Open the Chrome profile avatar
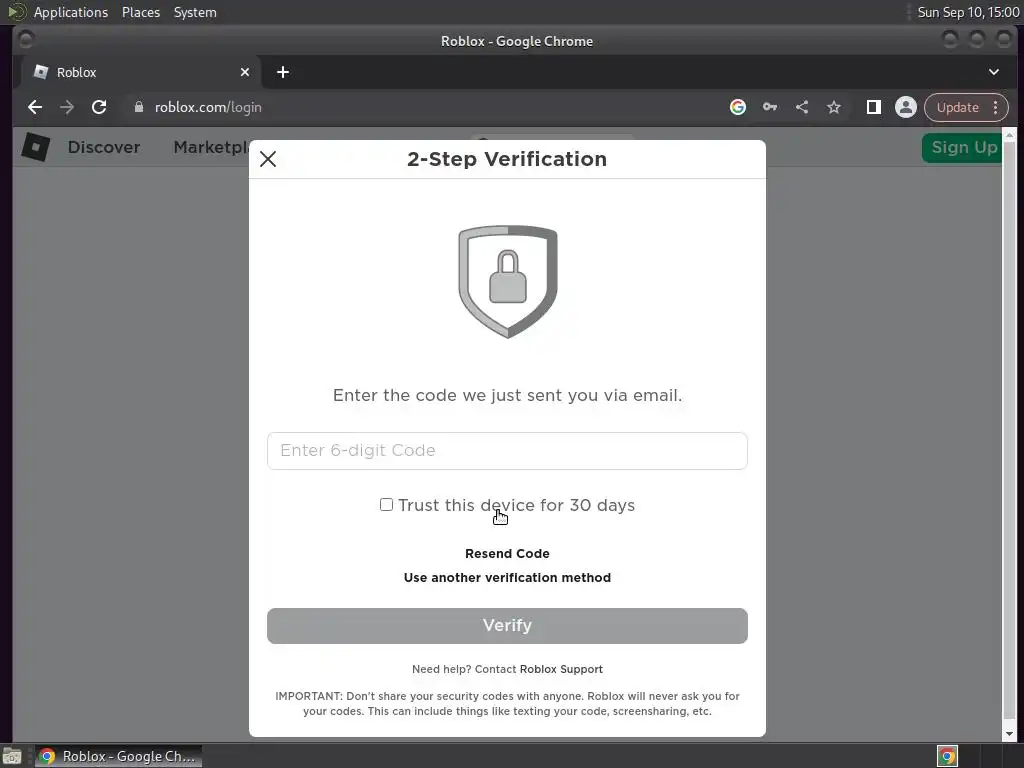1024x768 pixels. point(906,107)
